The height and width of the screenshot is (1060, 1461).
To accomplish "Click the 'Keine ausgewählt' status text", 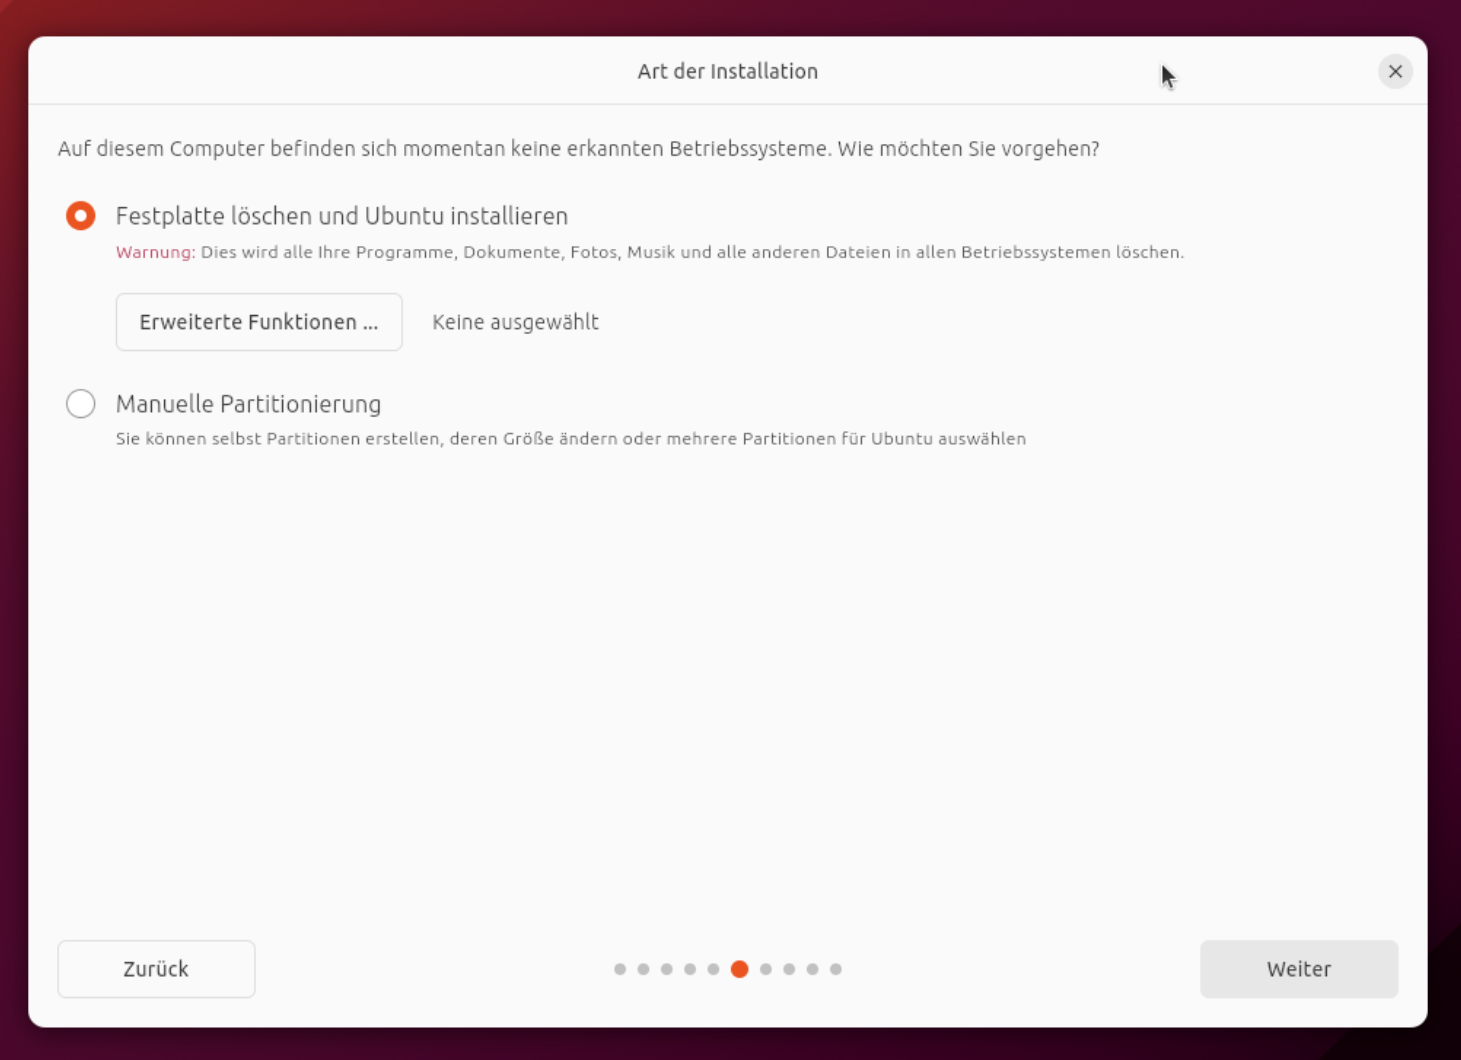I will point(515,322).
